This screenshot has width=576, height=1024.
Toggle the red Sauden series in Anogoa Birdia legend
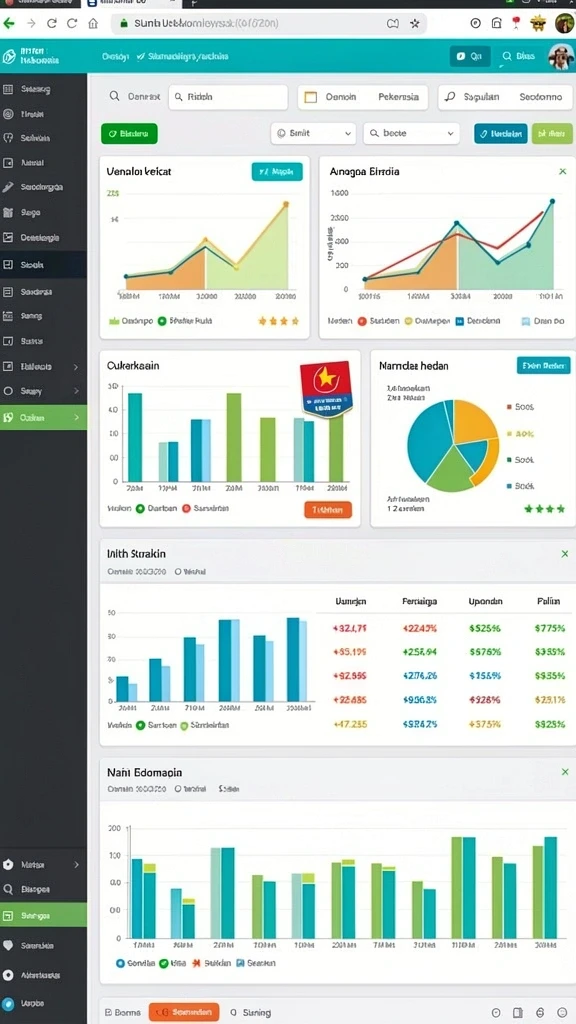[x=362, y=321]
